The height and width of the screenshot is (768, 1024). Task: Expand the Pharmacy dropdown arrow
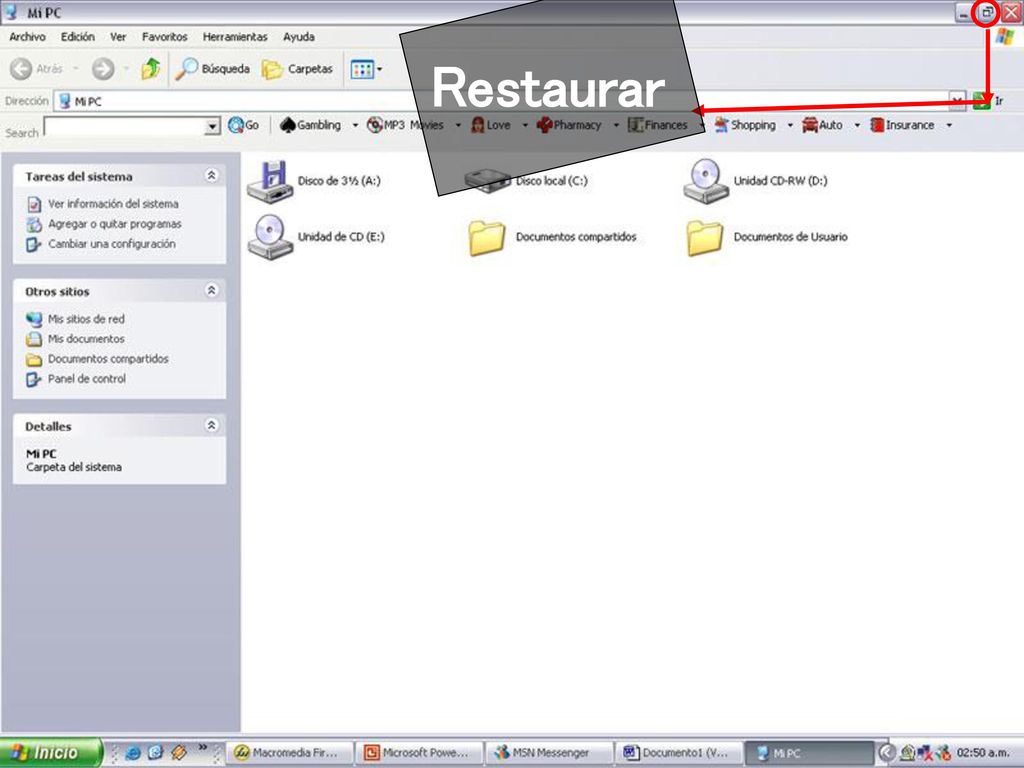tap(615, 125)
